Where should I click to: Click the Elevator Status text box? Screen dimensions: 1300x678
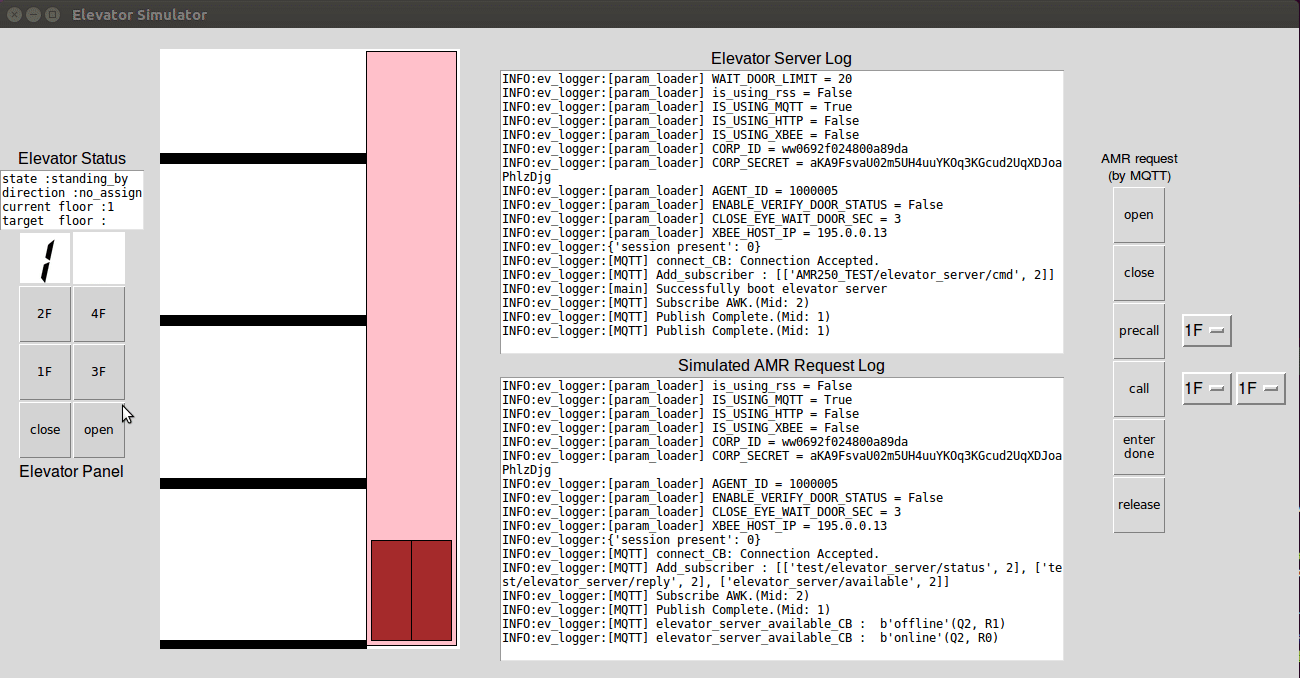pos(72,200)
